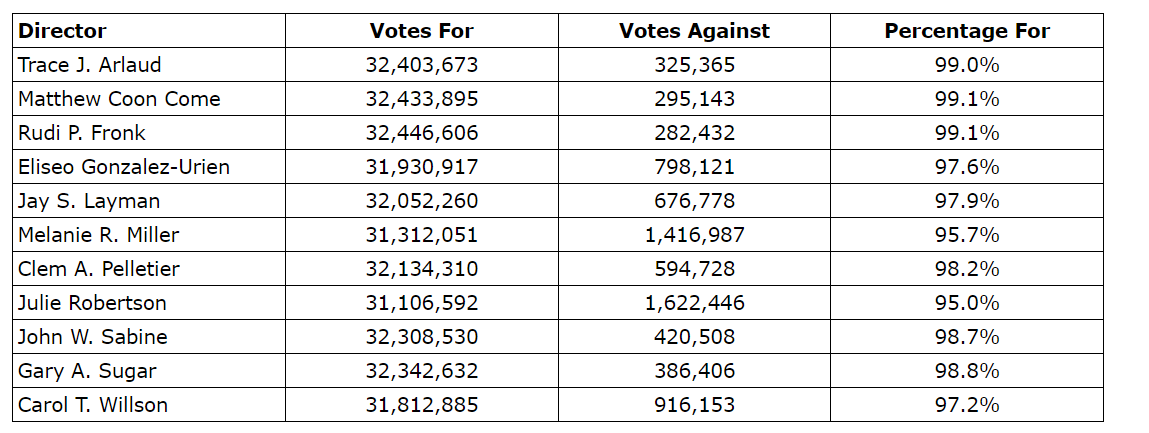Screen dimensions: 1149x433
Task: Click the Percentage For column header
Action: (967, 31)
